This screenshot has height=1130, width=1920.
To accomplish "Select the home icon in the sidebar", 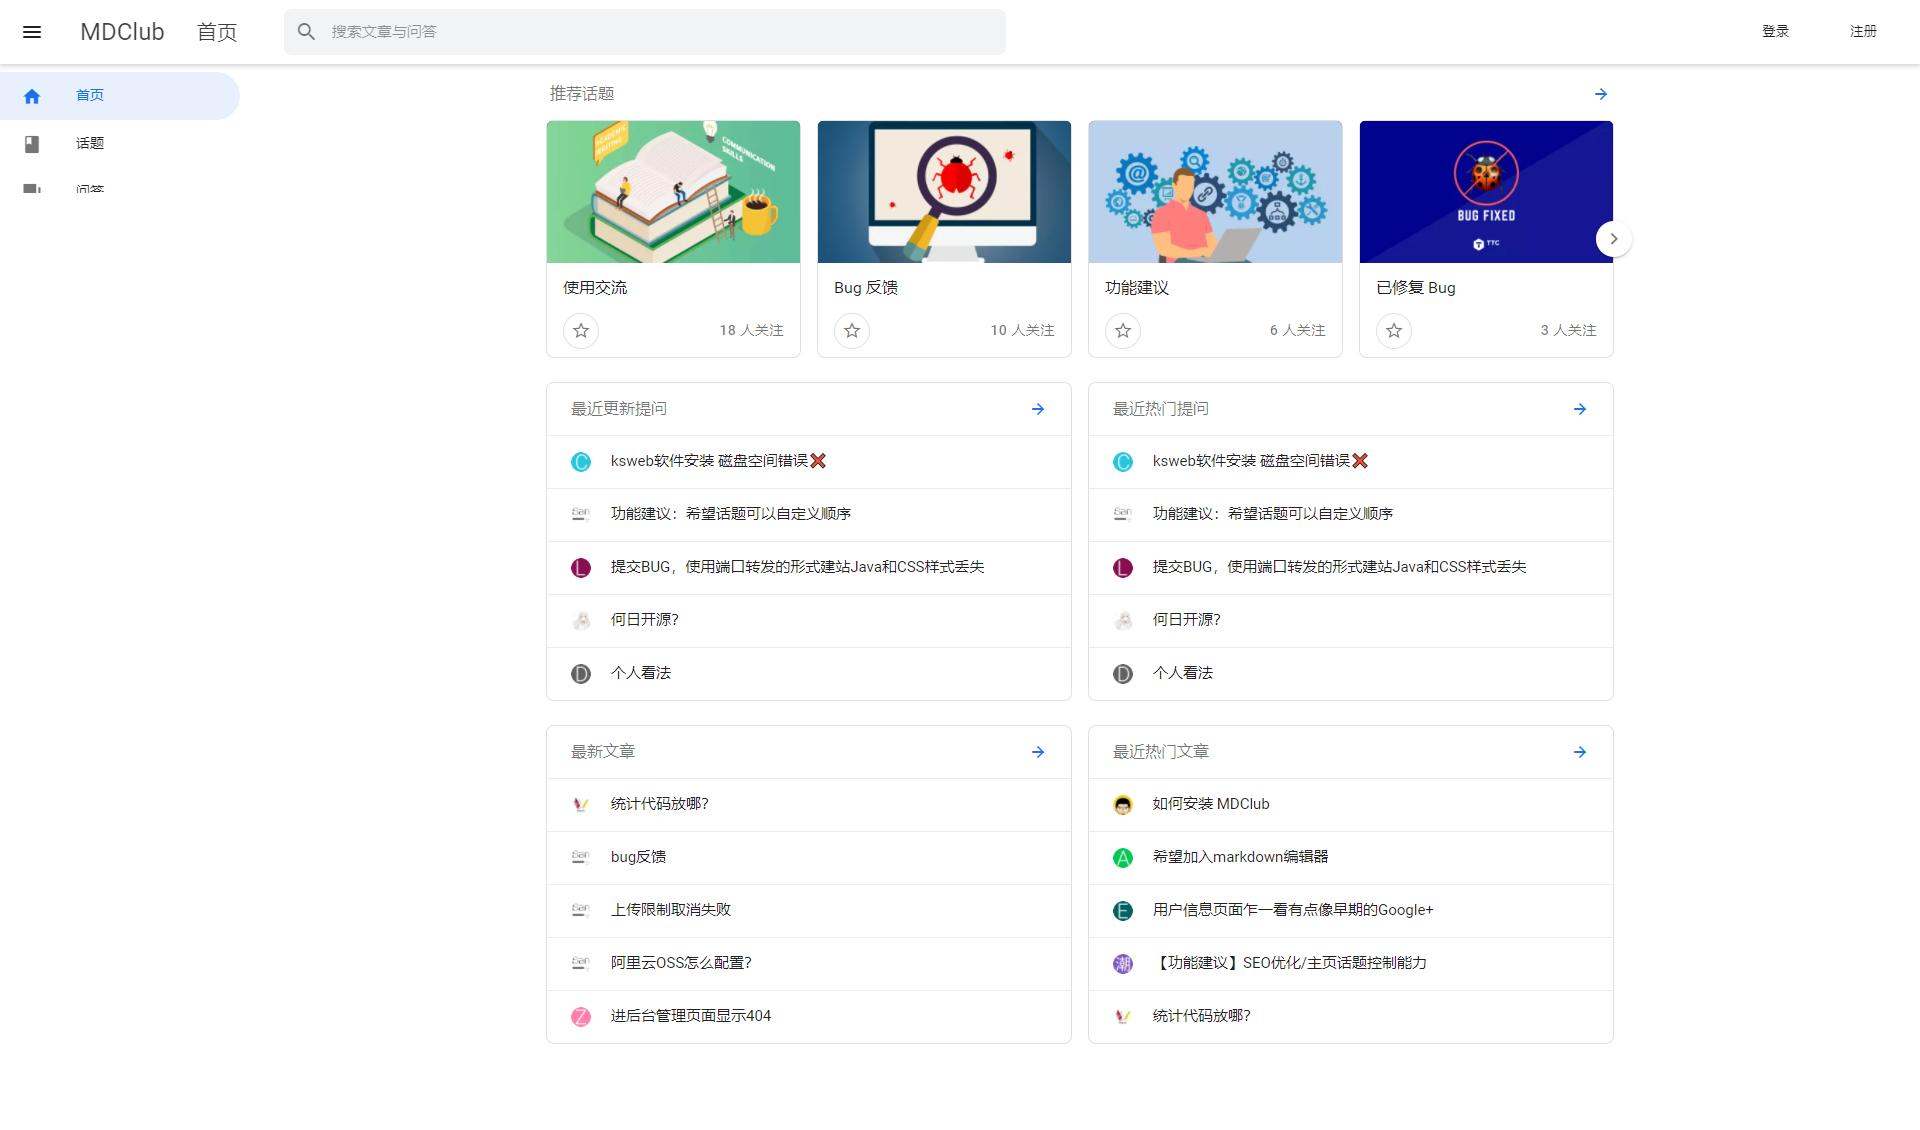I will pyautogui.click(x=33, y=95).
